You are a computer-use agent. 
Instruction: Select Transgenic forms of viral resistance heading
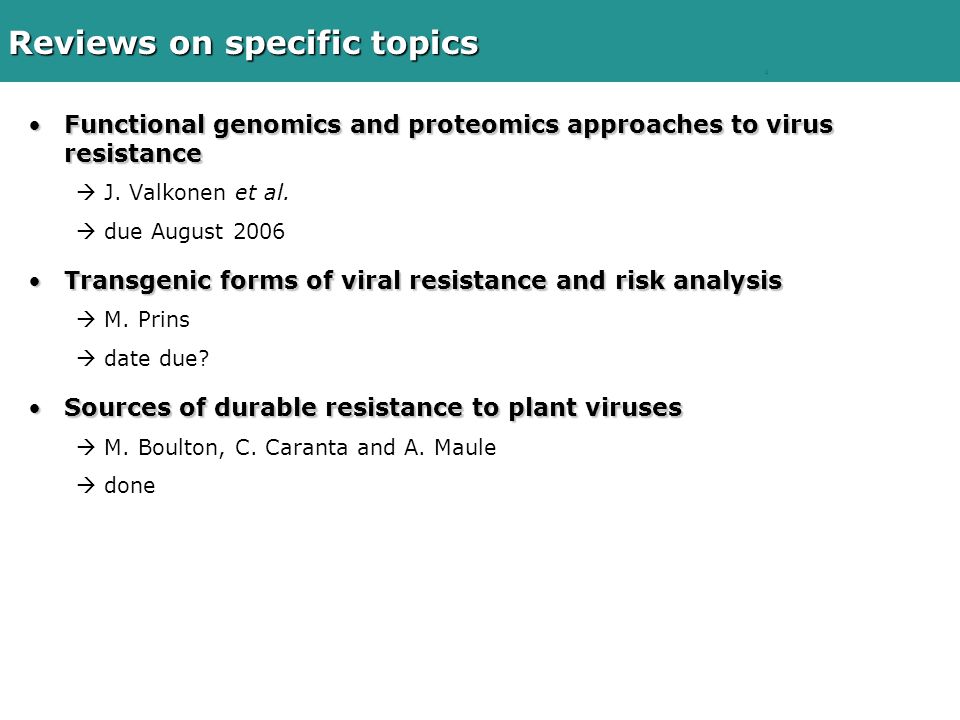click(423, 281)
